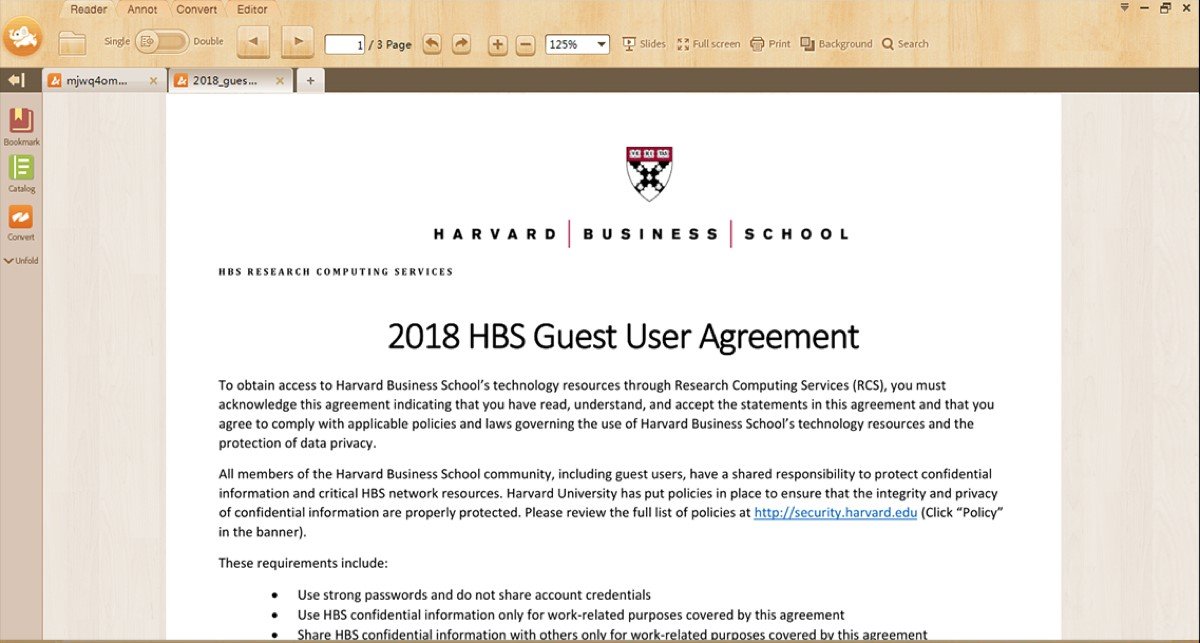
Task: Zoom out with the minus button
Action: click(525, 44)
